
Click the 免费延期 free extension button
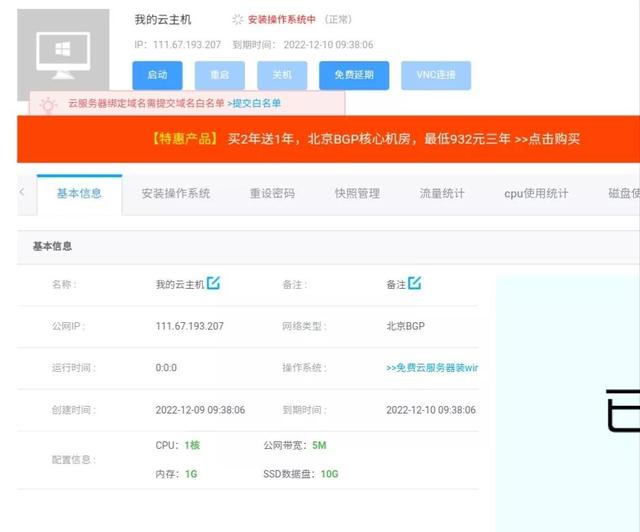pyautogui.click(x=354, y=75)
